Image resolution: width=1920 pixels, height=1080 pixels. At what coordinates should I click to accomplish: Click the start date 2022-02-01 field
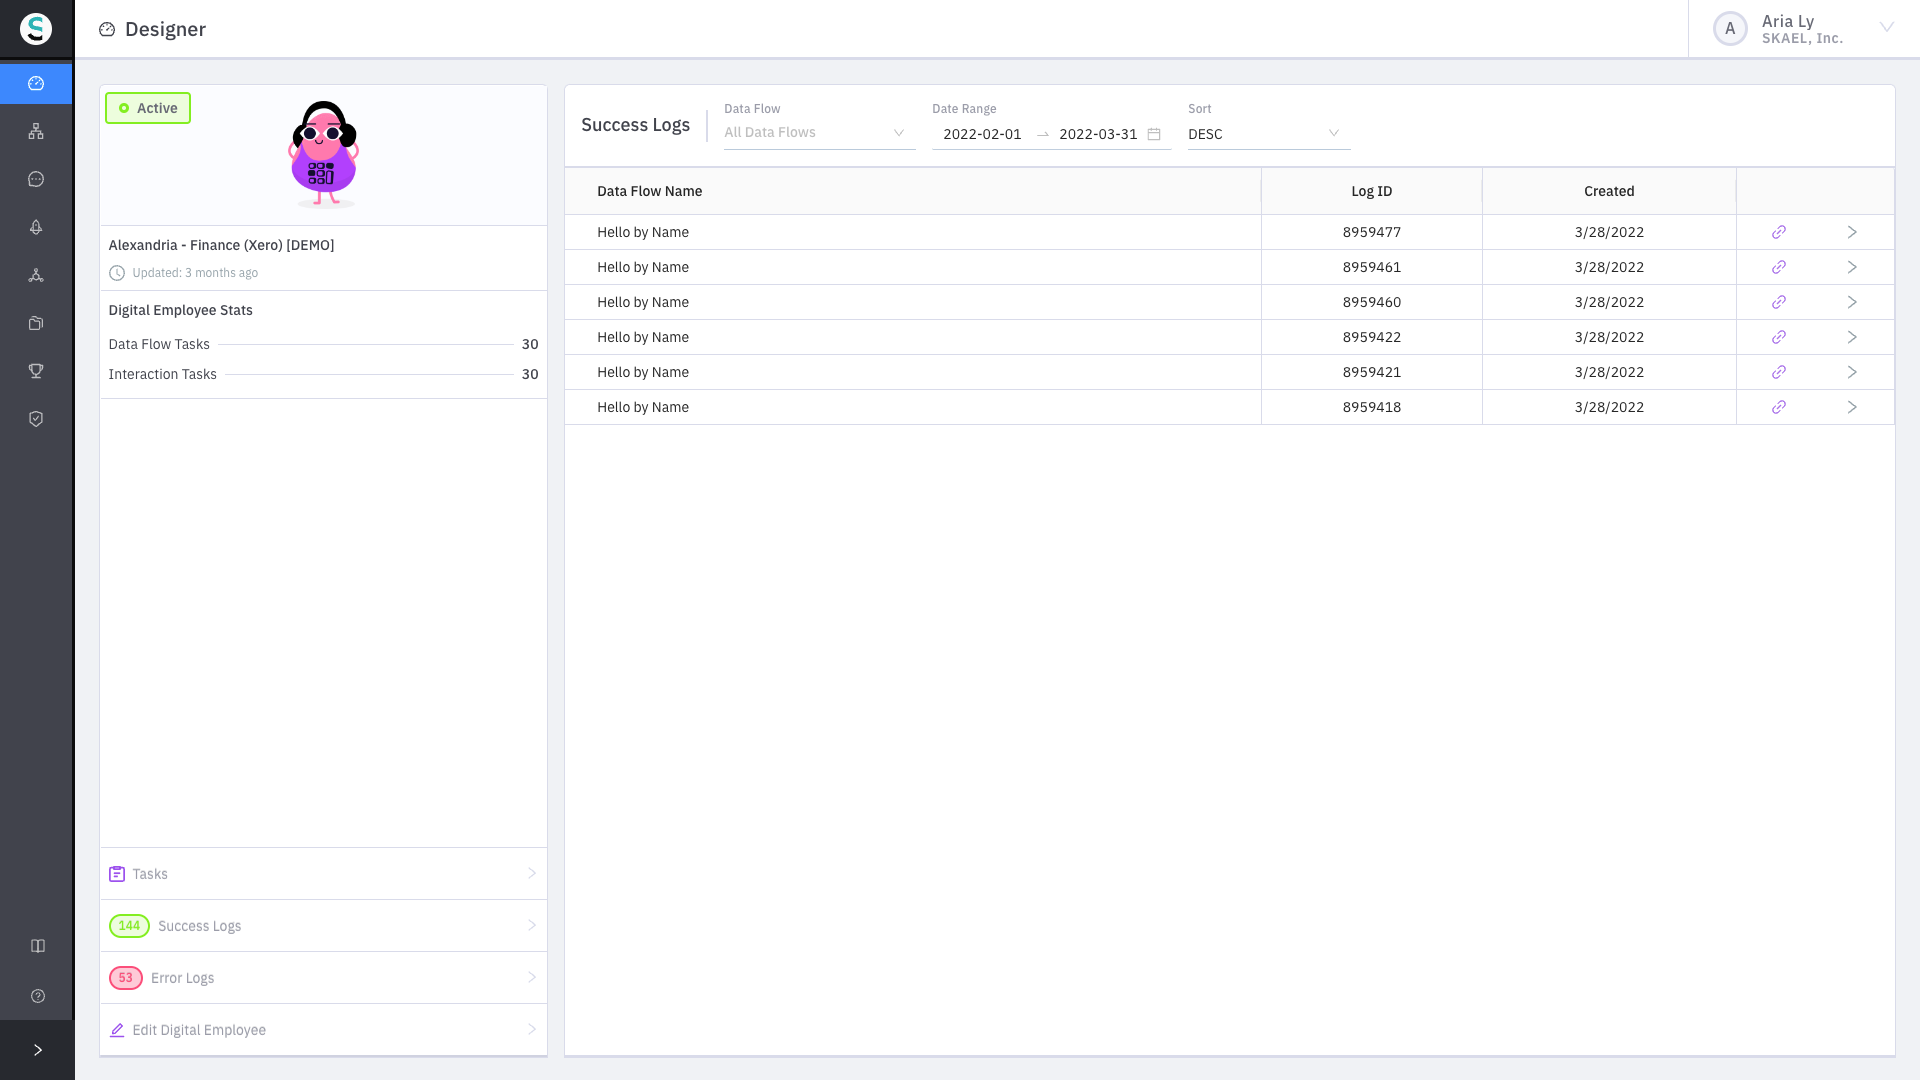pos(982,134)
